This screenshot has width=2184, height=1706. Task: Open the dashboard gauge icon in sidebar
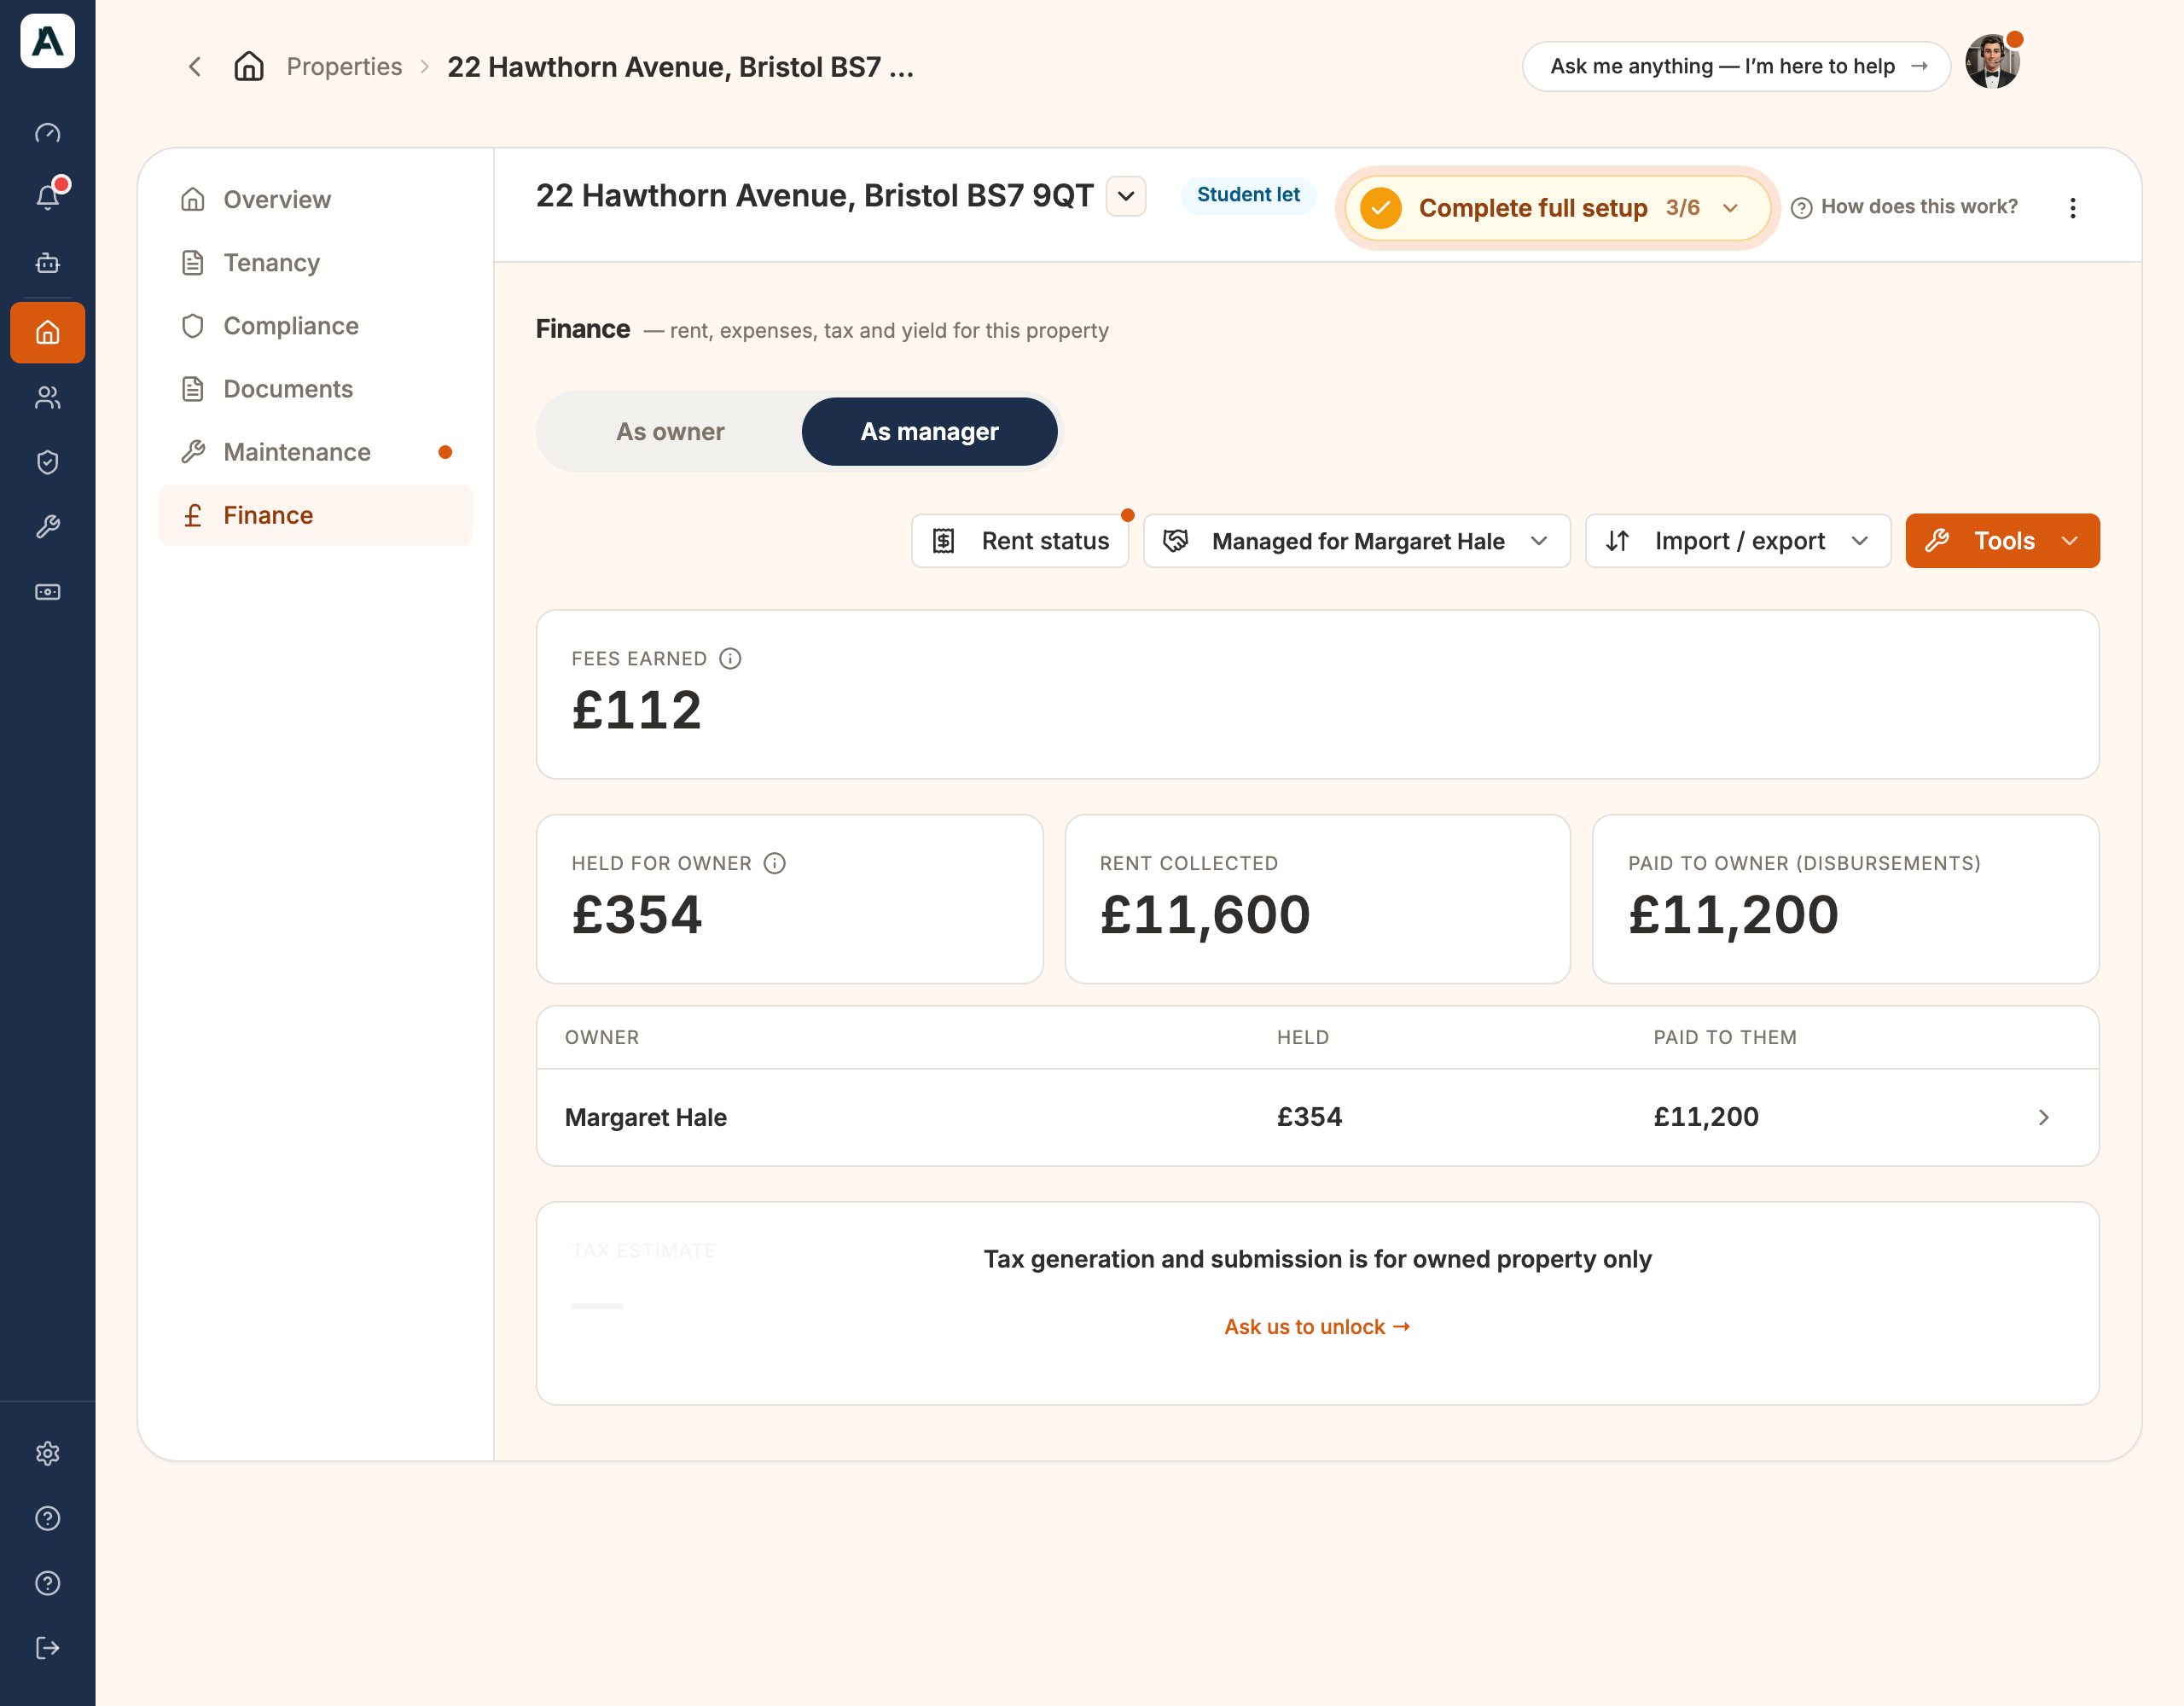coord(47,133)
